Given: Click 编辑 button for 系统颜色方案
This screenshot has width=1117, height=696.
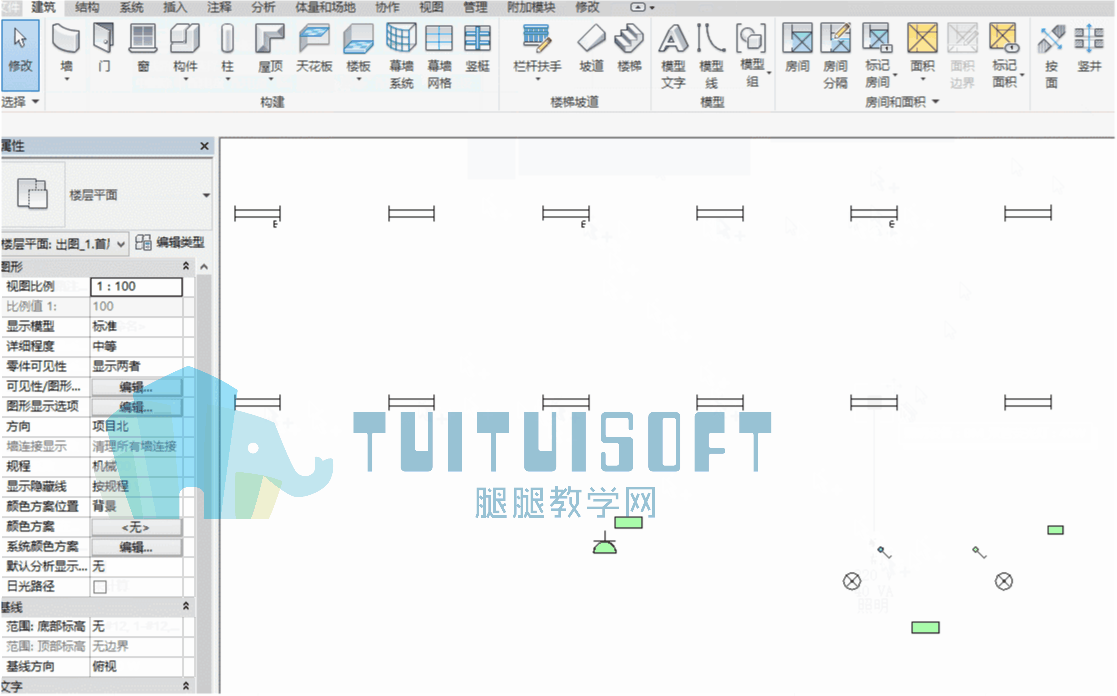Looking at the screenshot, I should [136, 548].
